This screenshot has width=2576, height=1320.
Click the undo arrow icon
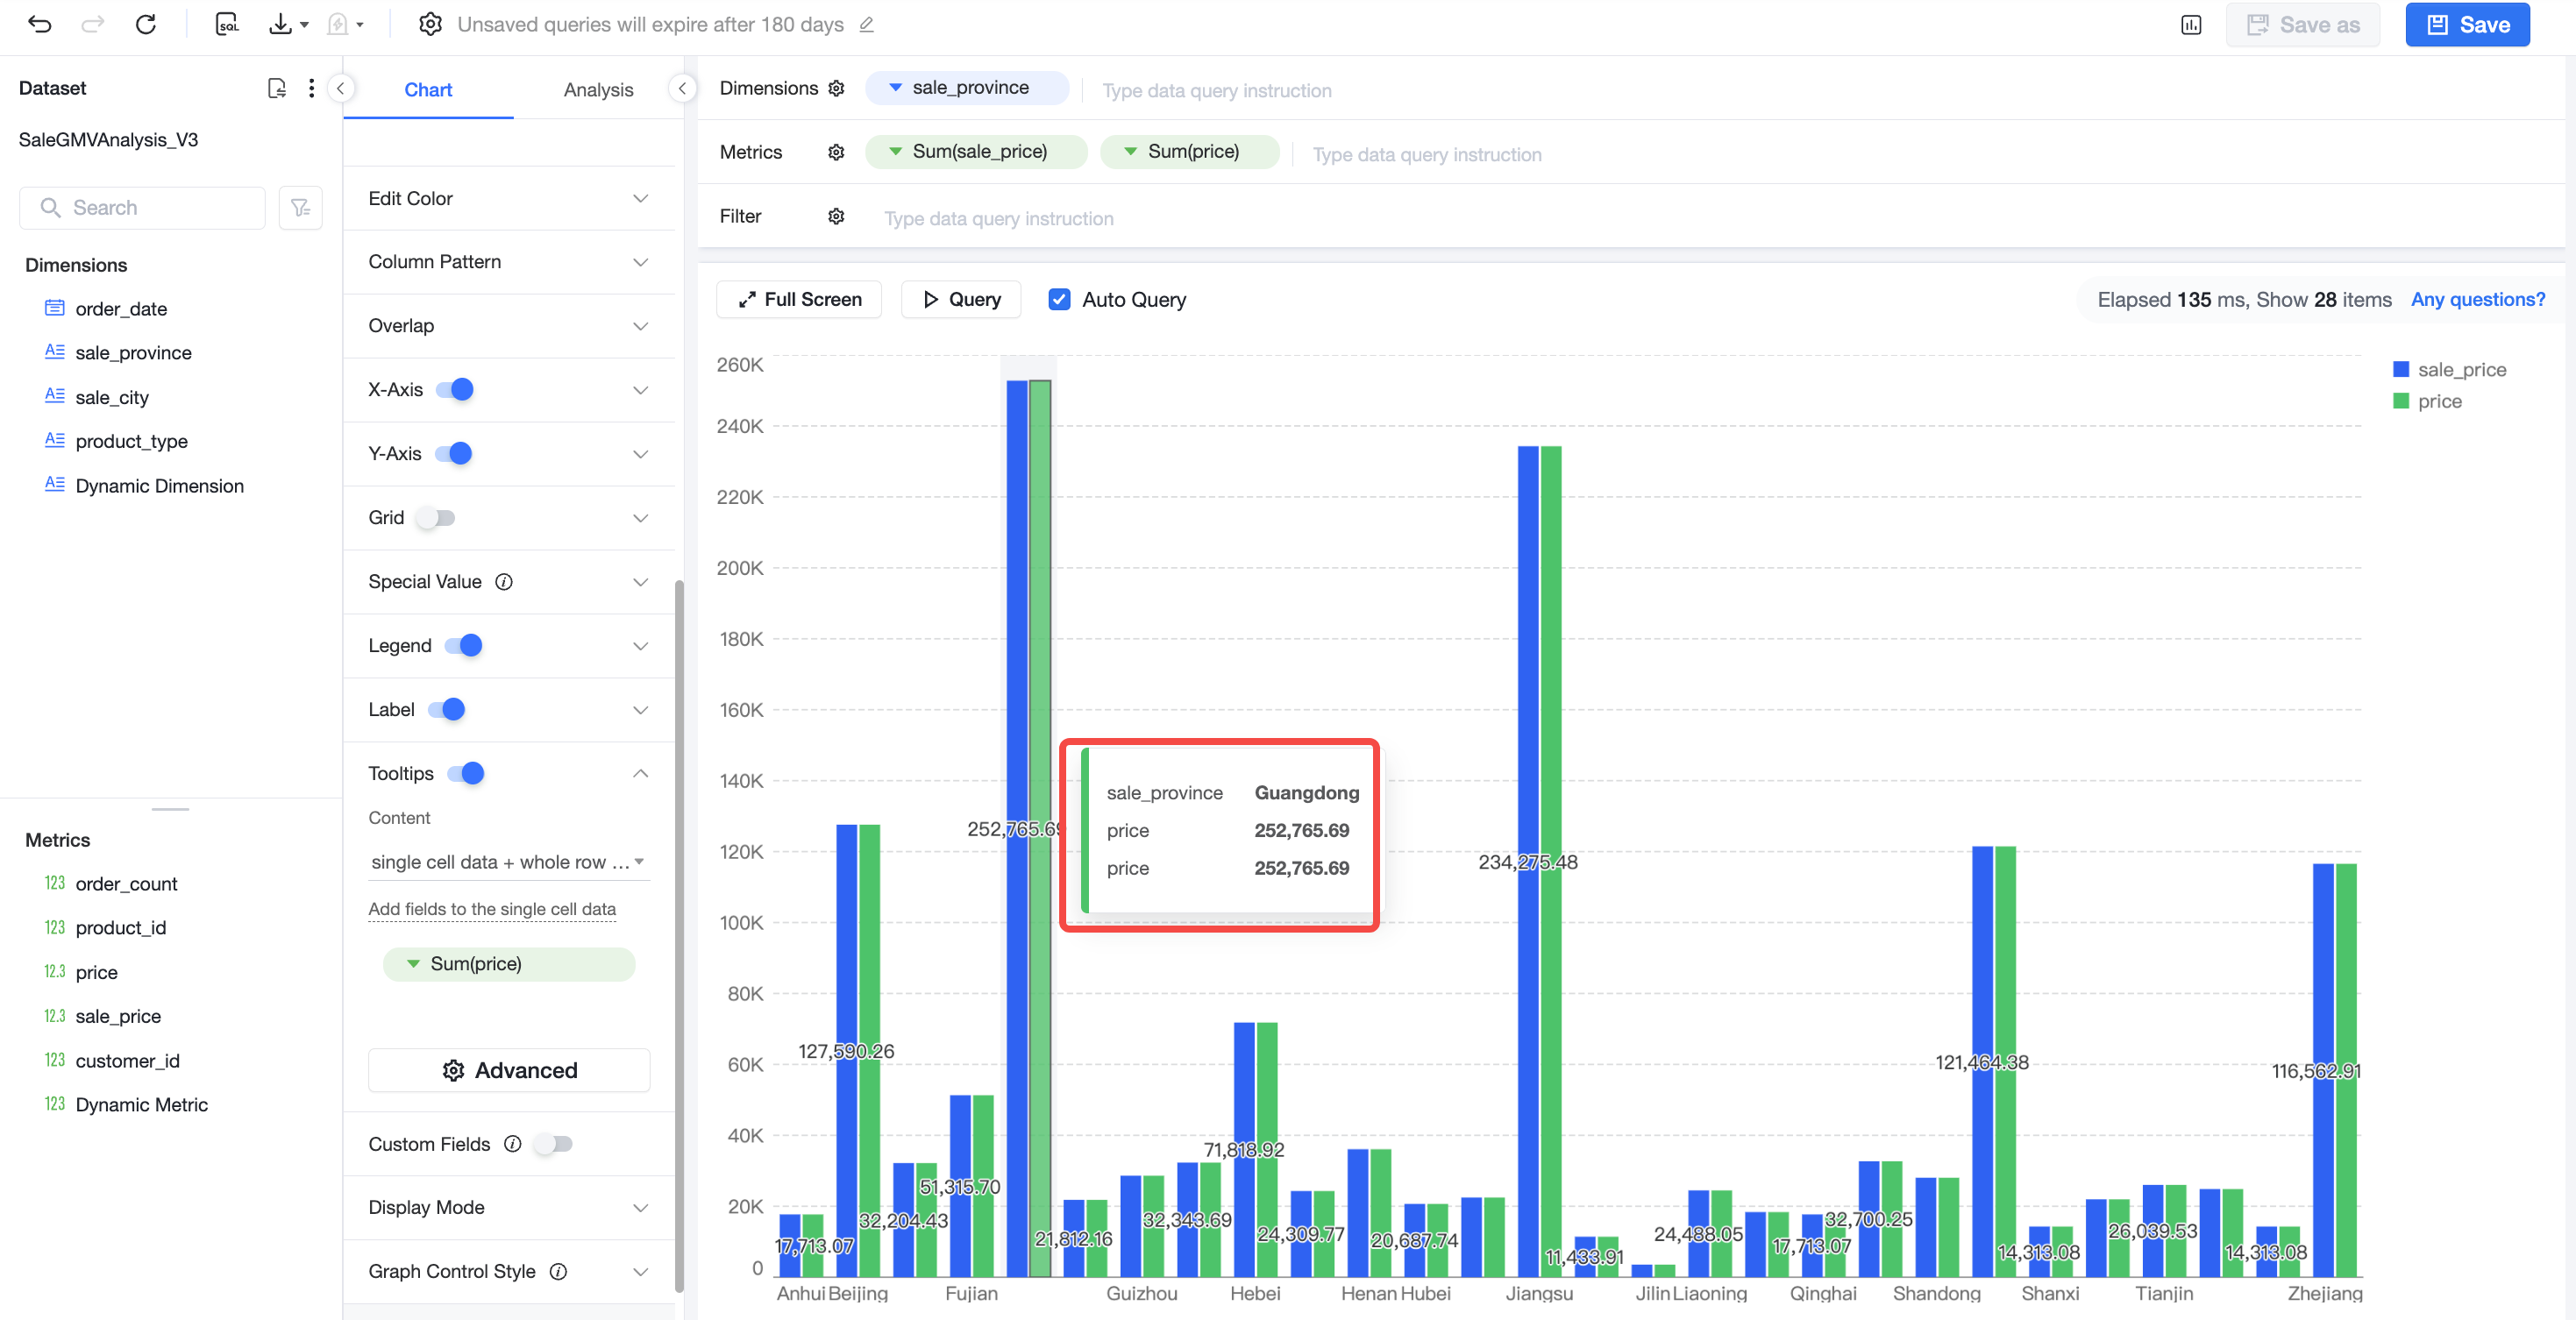[x=40, y=24]
